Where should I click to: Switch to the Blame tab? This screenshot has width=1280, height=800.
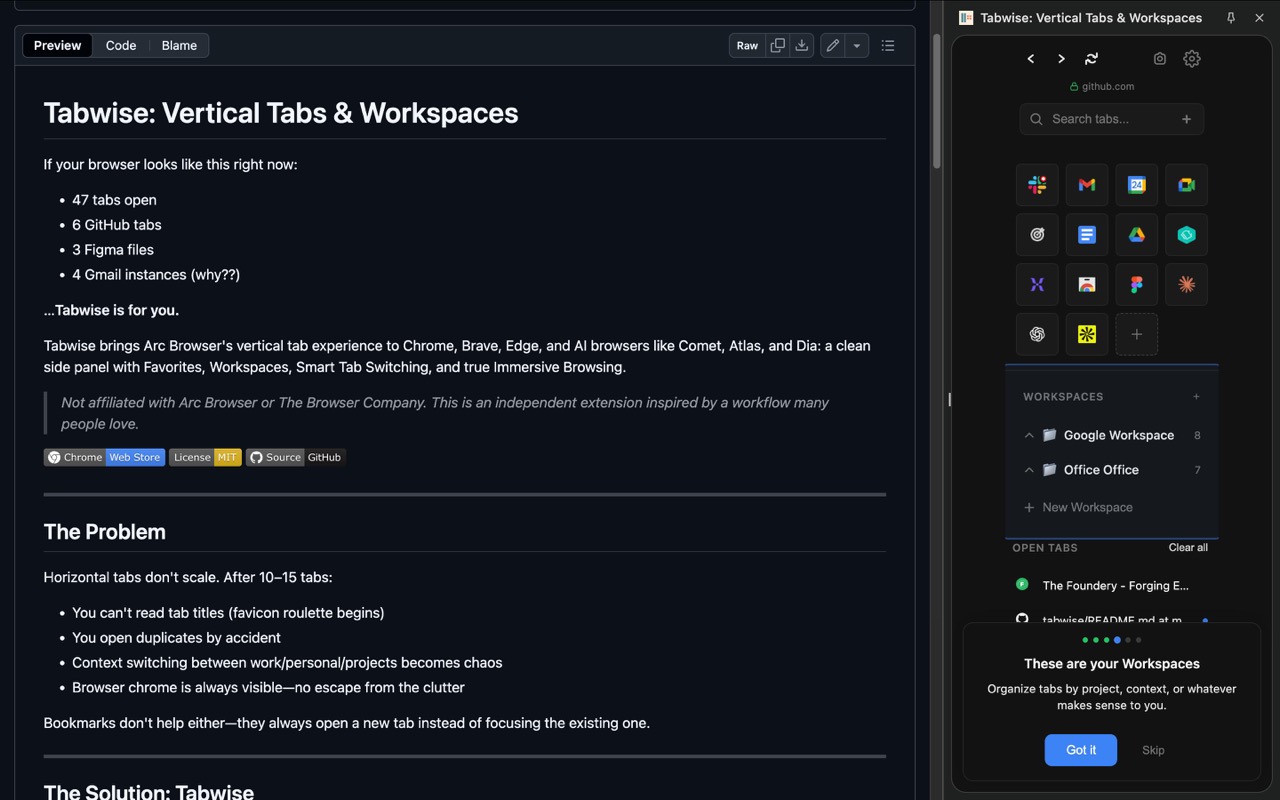pyautogui.click(x=179, y=45)
